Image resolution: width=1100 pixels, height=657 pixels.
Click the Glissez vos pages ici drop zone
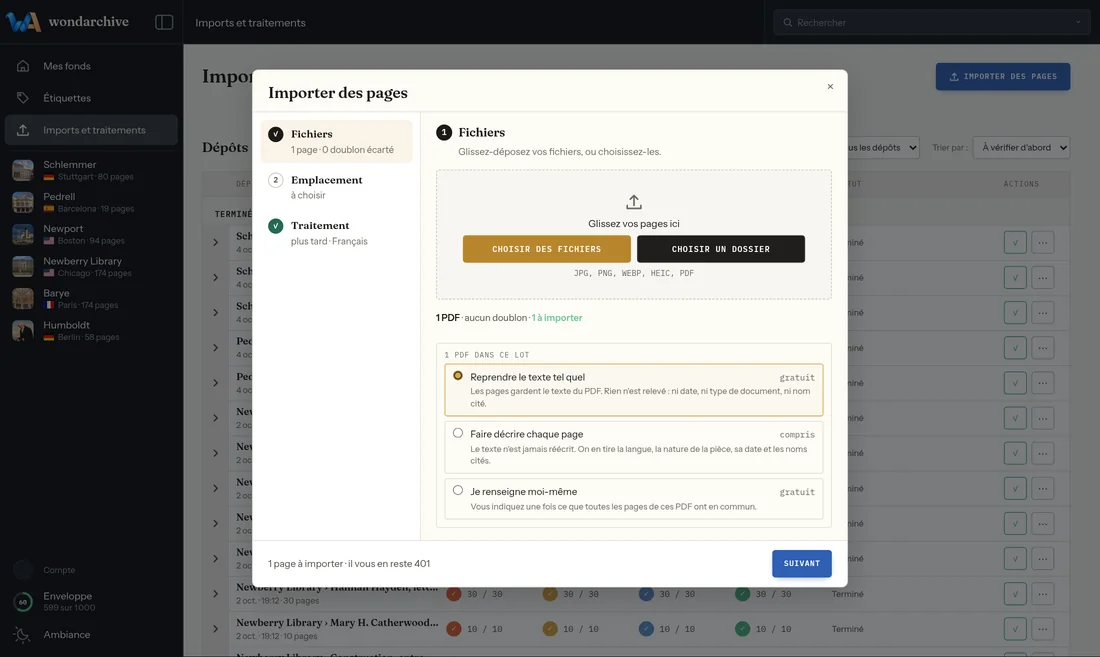click(633, 234)
